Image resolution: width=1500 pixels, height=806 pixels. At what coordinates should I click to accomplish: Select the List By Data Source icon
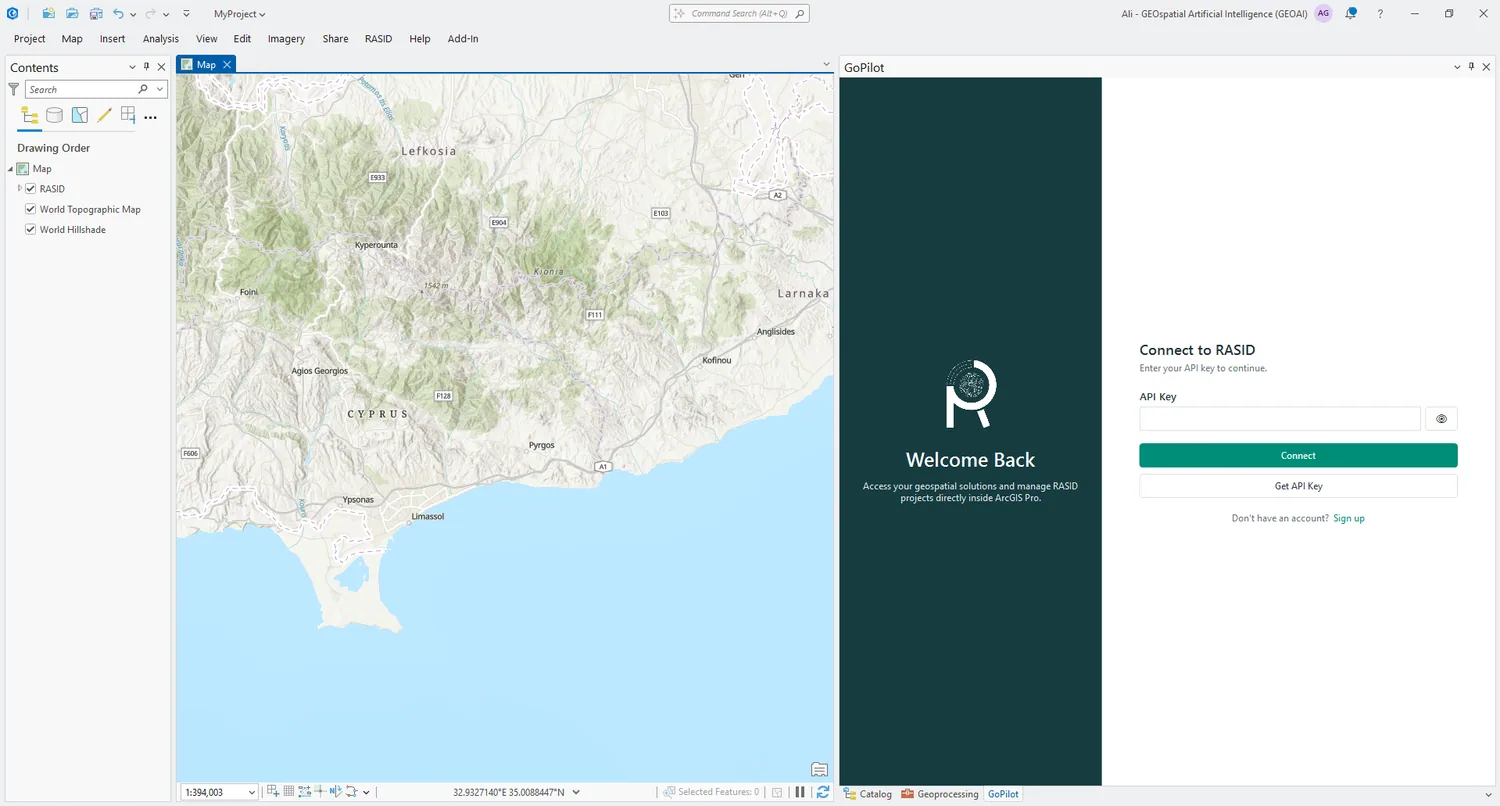(55, 116)
